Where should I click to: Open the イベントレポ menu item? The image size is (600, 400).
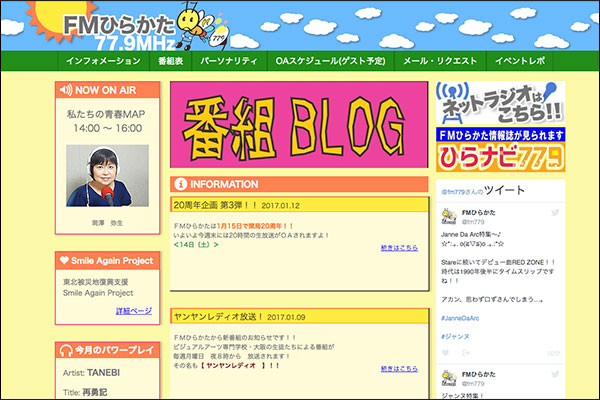click(x=521, y=61)
